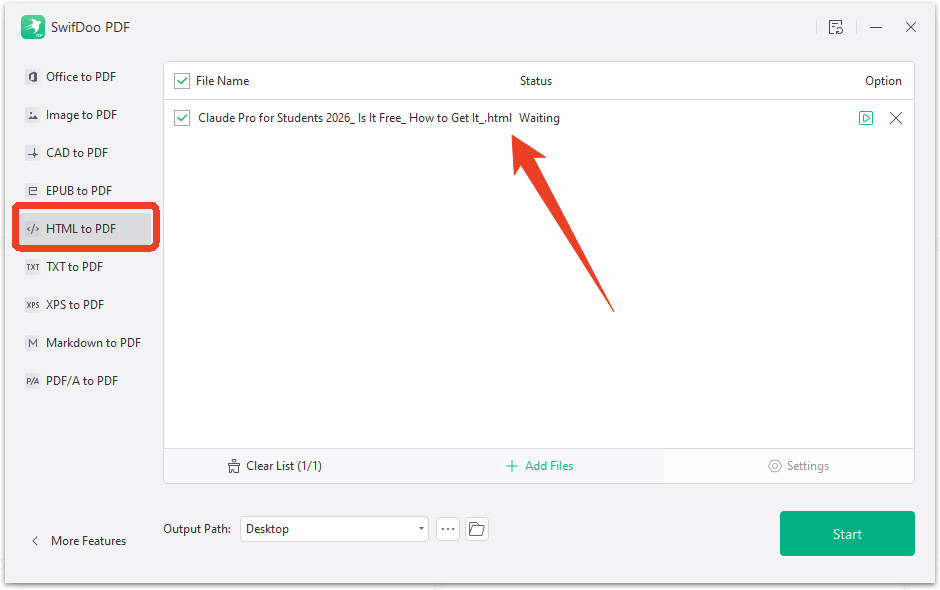Browse output path via three-dots button
940x590 pixels.
(448, 529)
